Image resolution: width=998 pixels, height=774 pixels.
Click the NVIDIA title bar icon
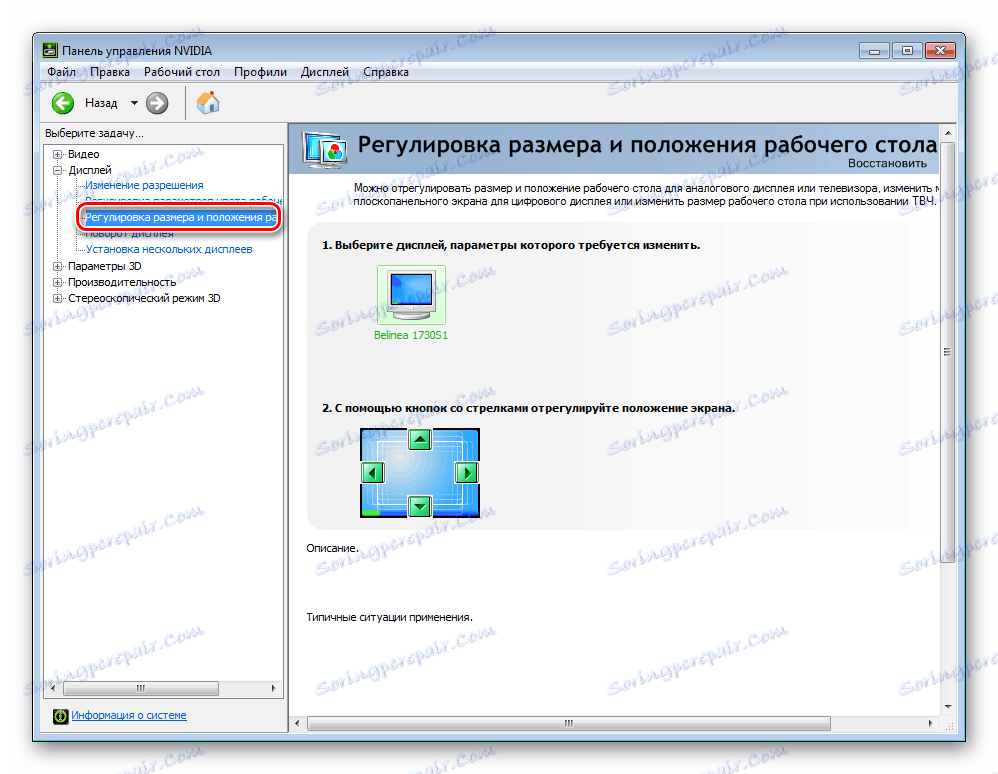coord(50,50)
